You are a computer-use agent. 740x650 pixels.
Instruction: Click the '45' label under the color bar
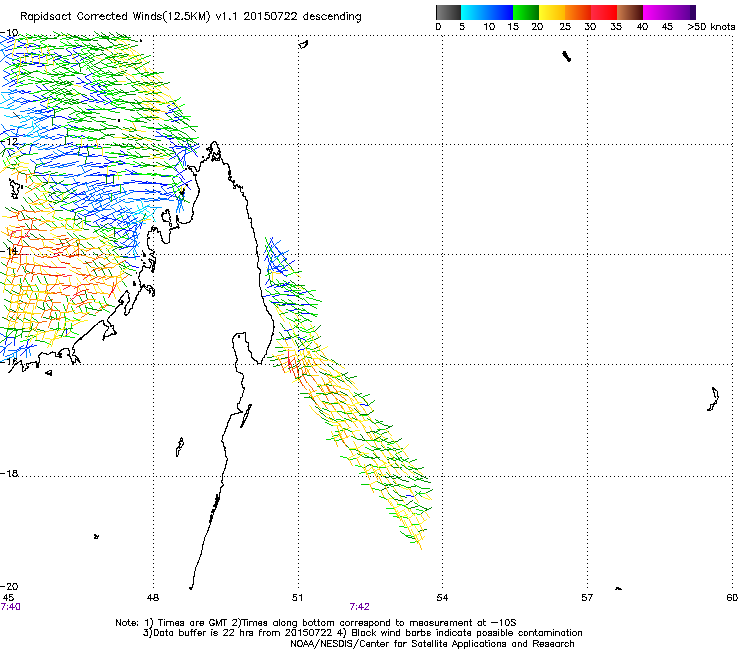tap(667, 27)
